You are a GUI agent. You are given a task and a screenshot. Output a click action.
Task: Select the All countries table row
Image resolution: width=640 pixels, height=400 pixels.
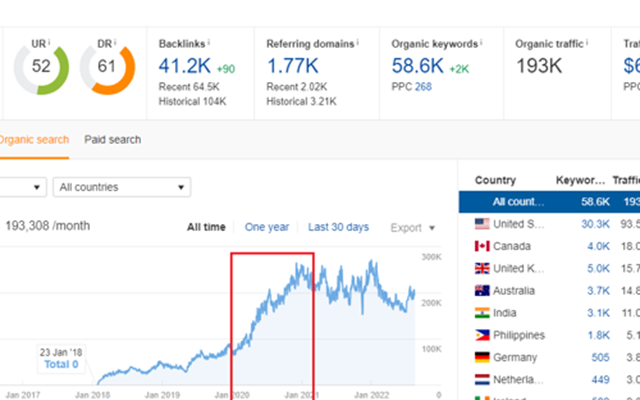point(549,202)
